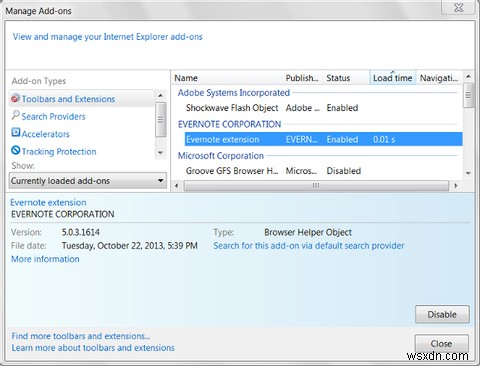Image resolution: width=480 pixels, height=366 pixels.
Task: Select Tracking Protection add-on type
Action: (59, 152)
